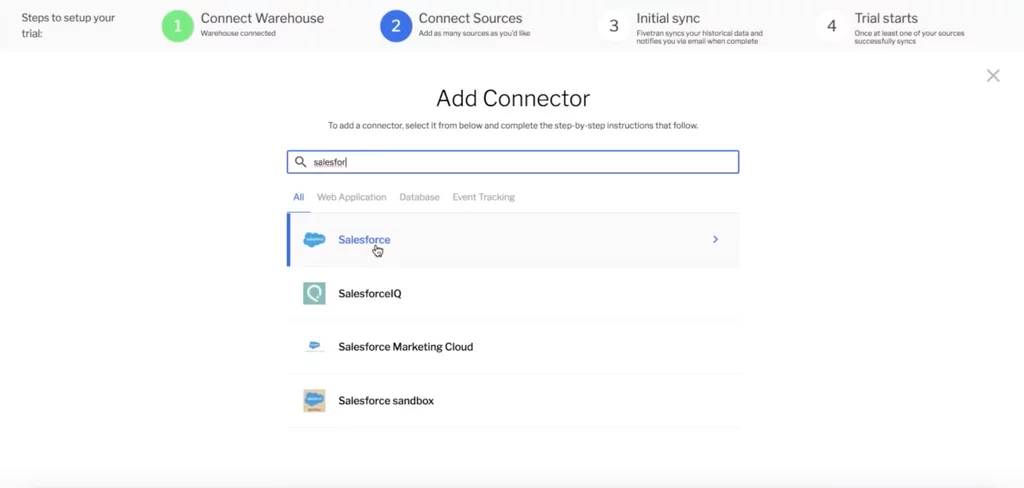Click the Warehouse connected status text

pyautogui.click(x=238, y=33)
